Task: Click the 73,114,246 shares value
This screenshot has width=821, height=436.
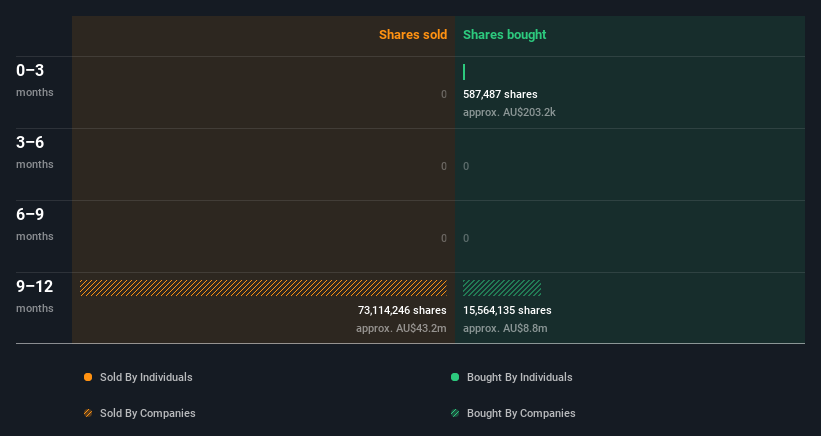Action: tap(402, 310)
